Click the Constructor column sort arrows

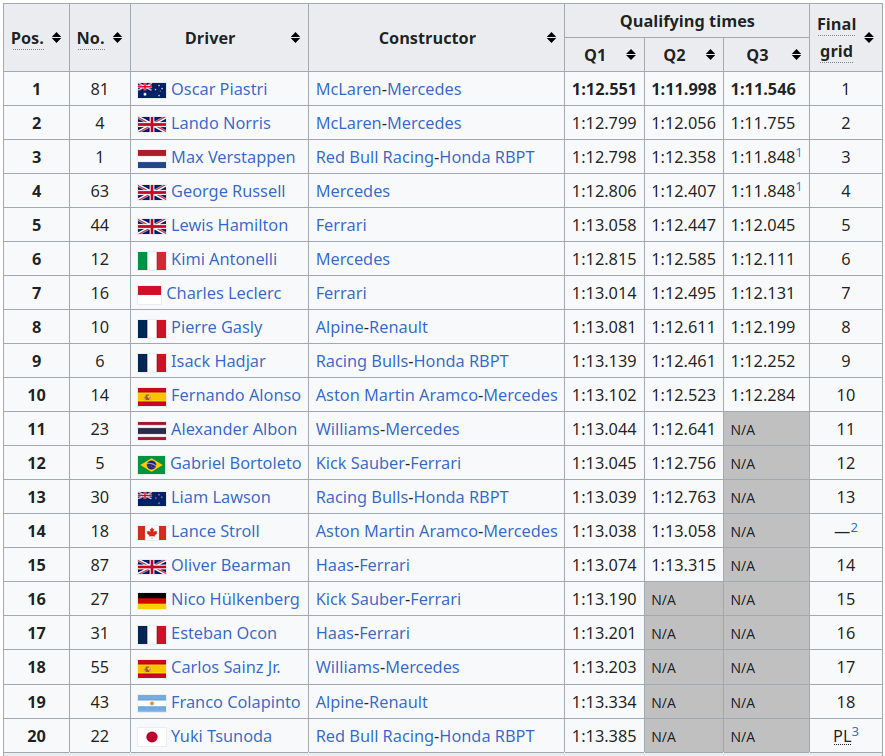pyautogui.click(x=551, y=38)
